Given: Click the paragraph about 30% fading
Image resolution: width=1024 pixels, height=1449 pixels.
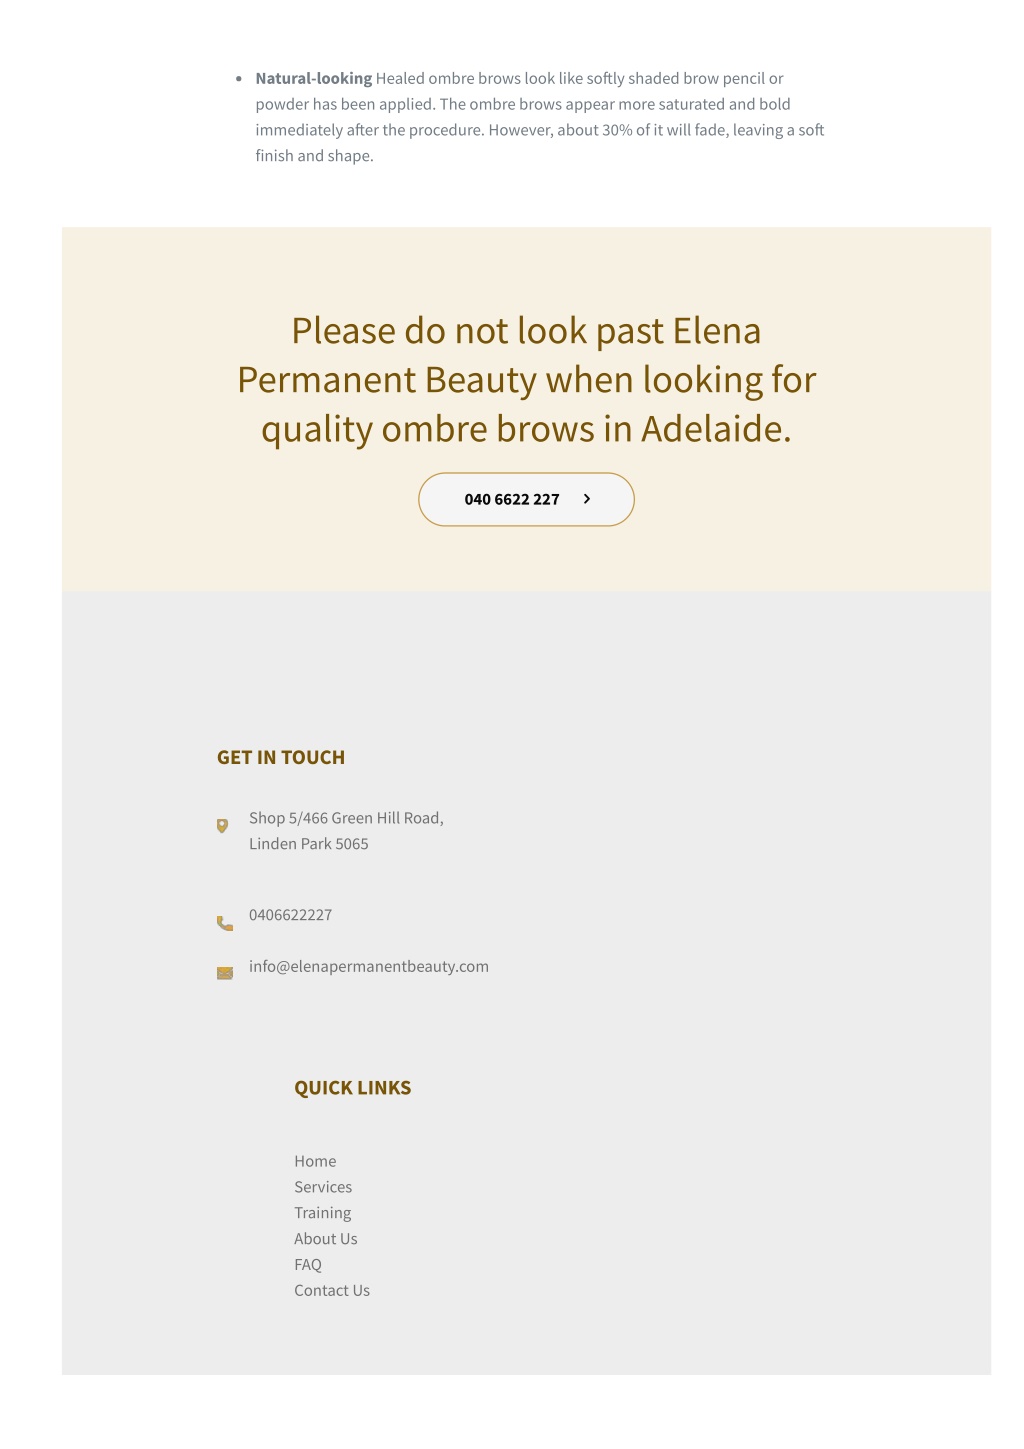Looking at the screenshot, I should 540,117.
